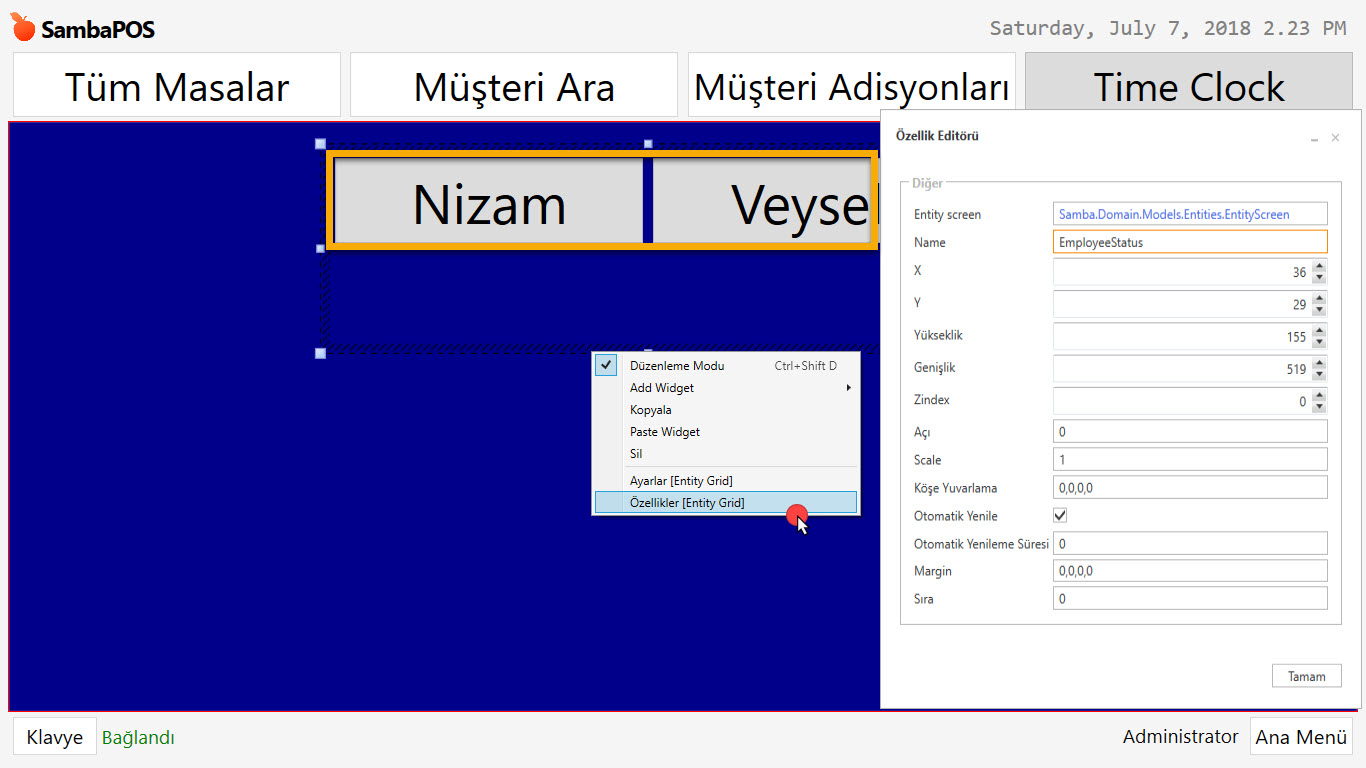Select the Nizam entity button
This screenshot has width=1366, height=768.
[487, 203]
